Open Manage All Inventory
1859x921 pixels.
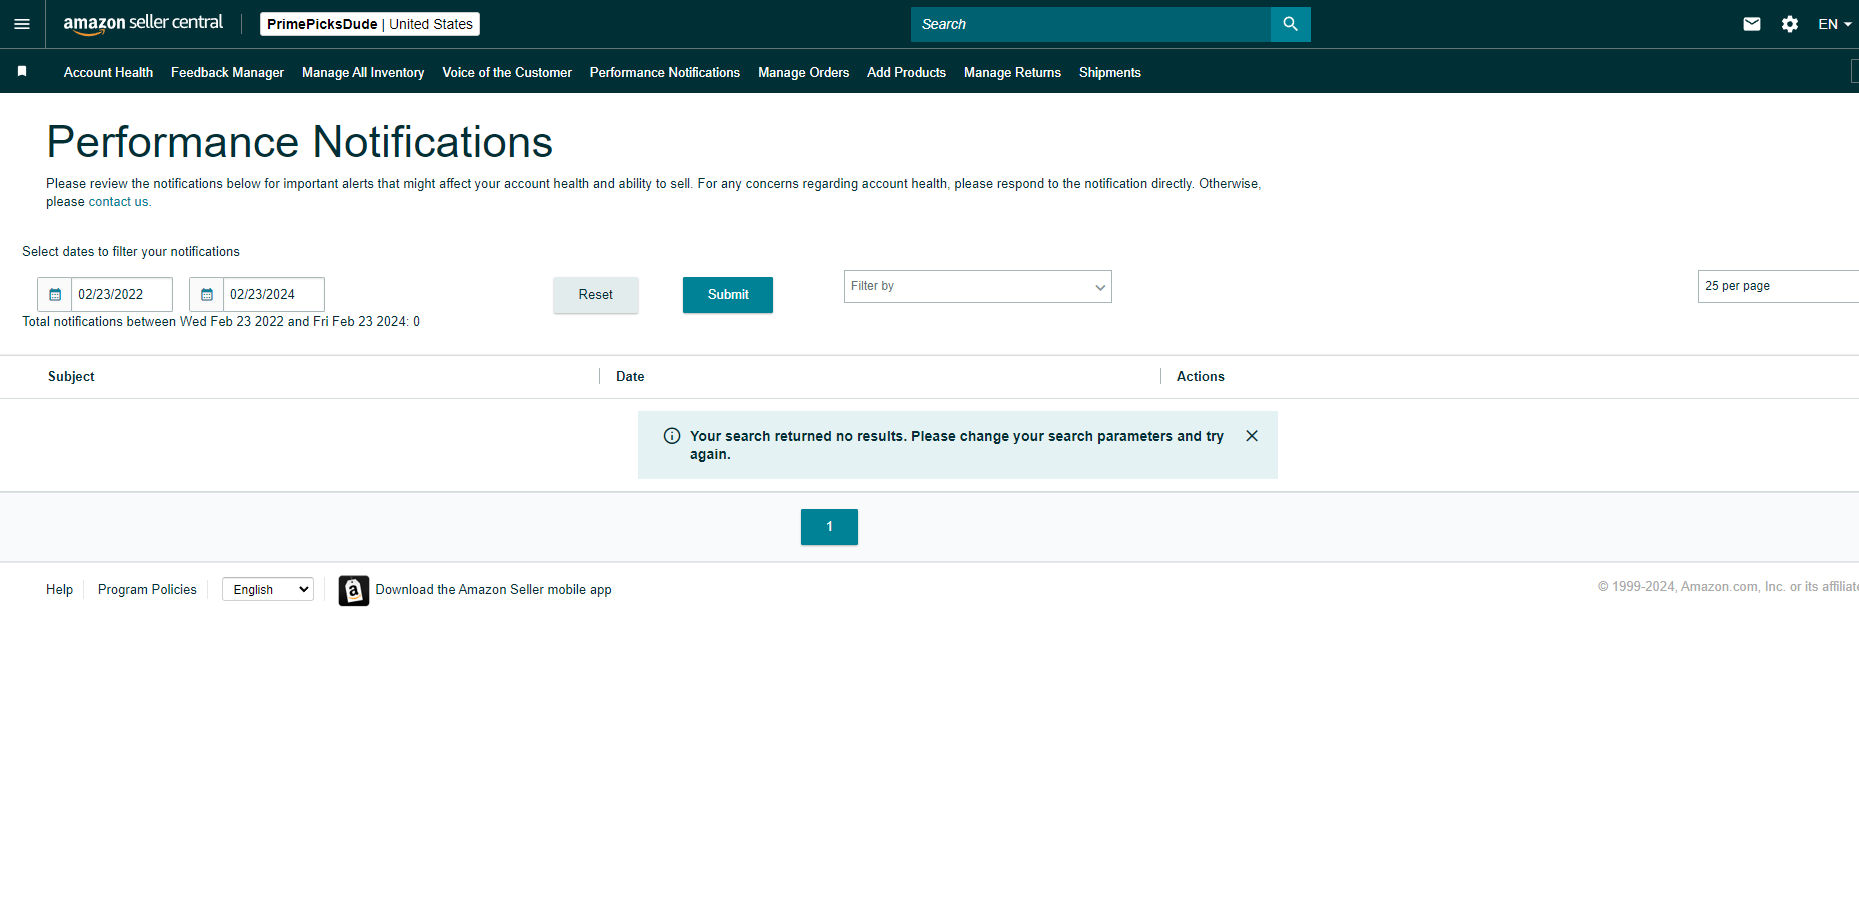(363, 72)
